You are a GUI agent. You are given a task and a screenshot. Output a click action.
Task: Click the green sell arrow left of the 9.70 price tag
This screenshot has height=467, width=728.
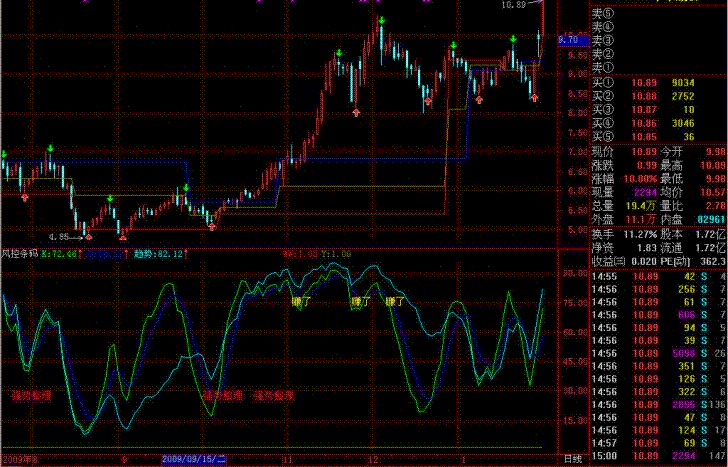click(513, 39)
